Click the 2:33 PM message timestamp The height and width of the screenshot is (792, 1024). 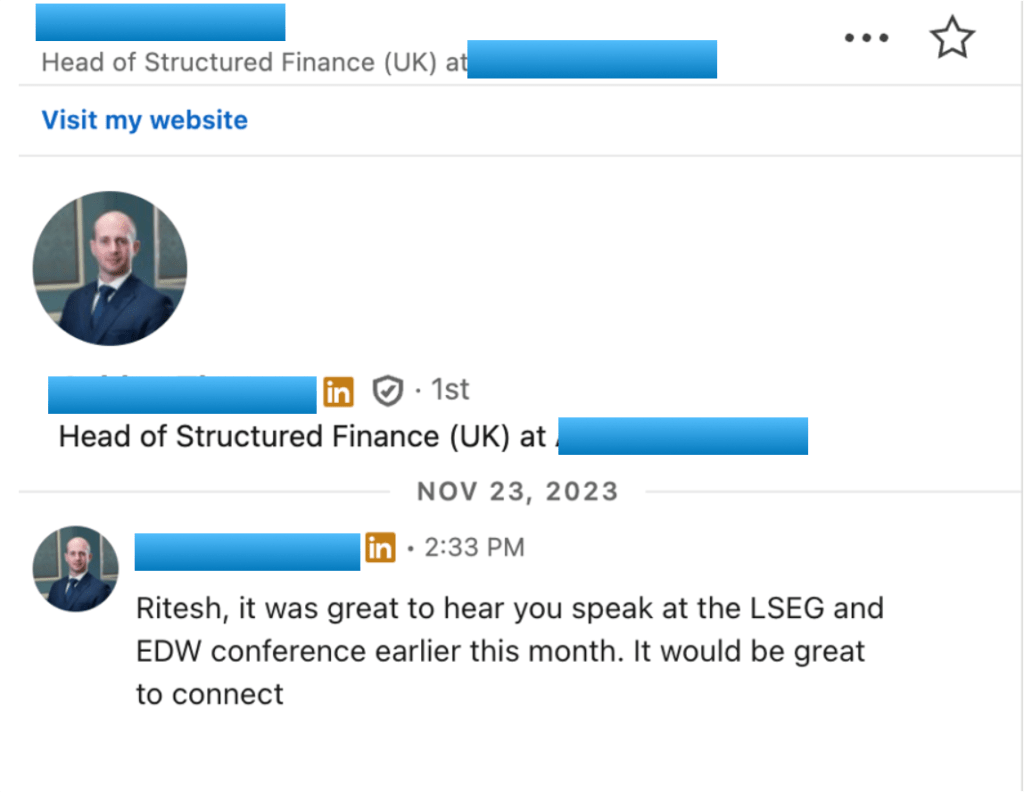tap(473, 548)
